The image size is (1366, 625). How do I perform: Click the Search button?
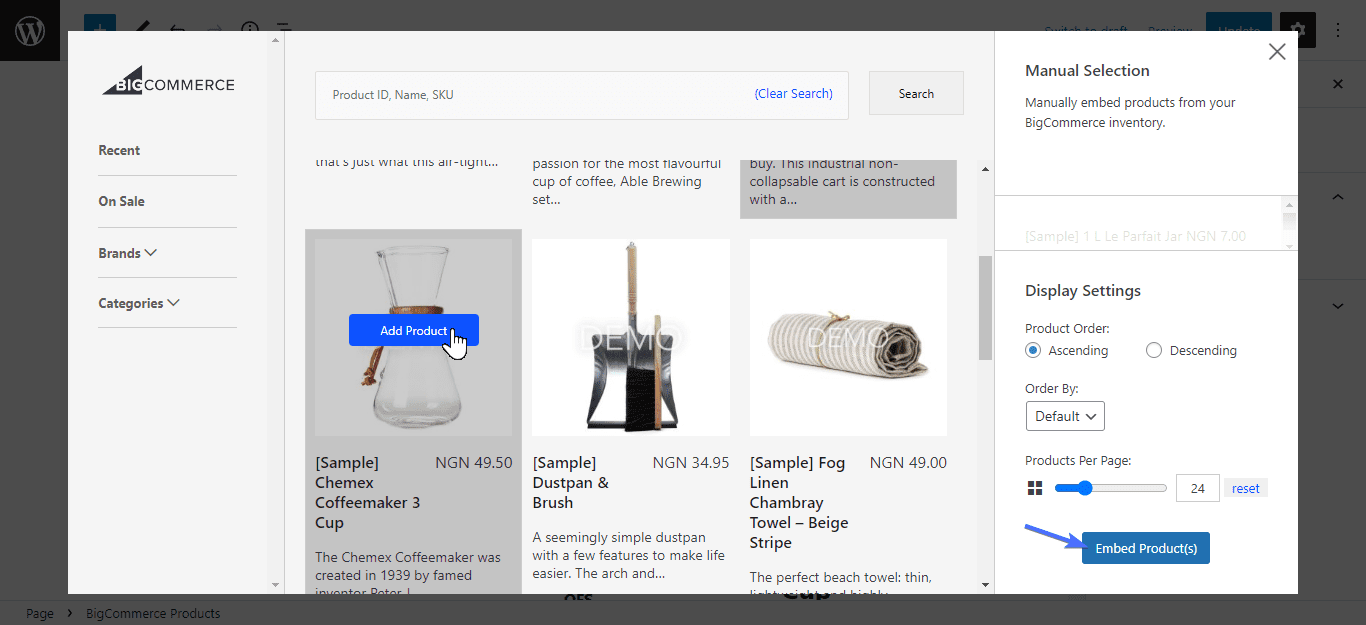[x=916, y=93]
